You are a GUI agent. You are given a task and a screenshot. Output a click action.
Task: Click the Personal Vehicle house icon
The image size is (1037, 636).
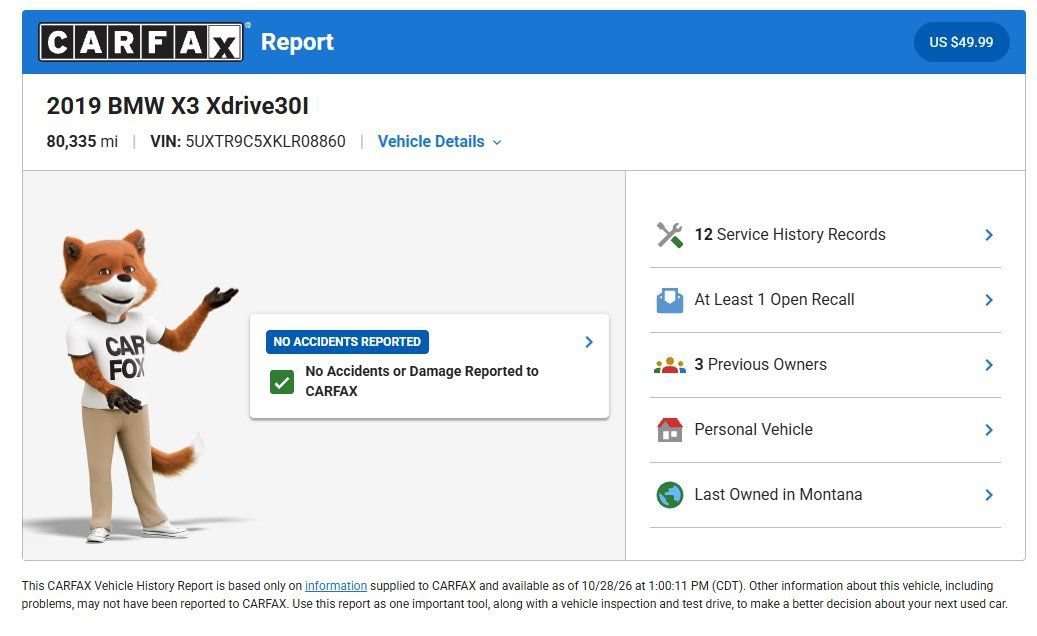coord(669,430)
